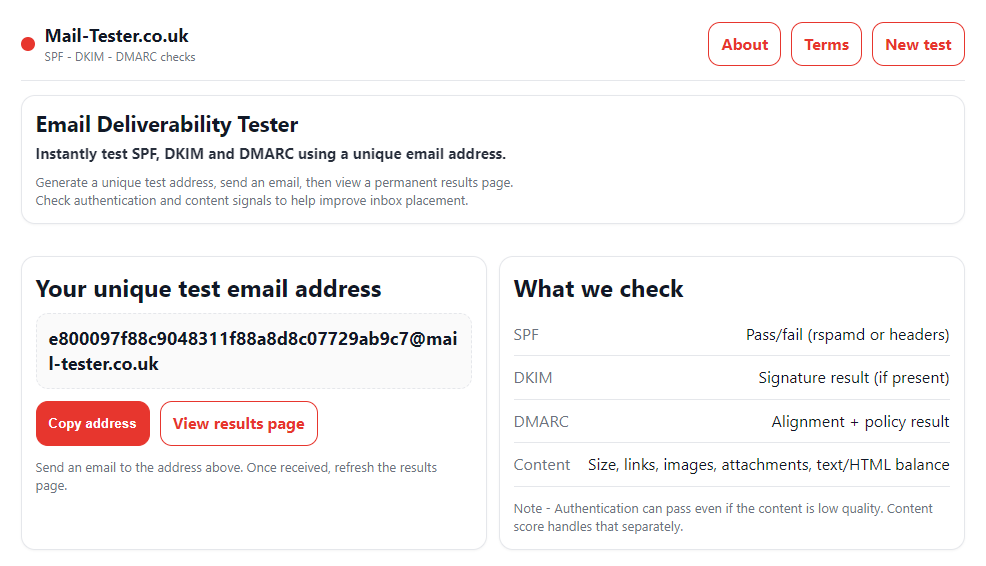Click the Signature result (if present) text
The width and height of the screenshot is (986, 566).
pyautogui.click(x=853, y=378)
